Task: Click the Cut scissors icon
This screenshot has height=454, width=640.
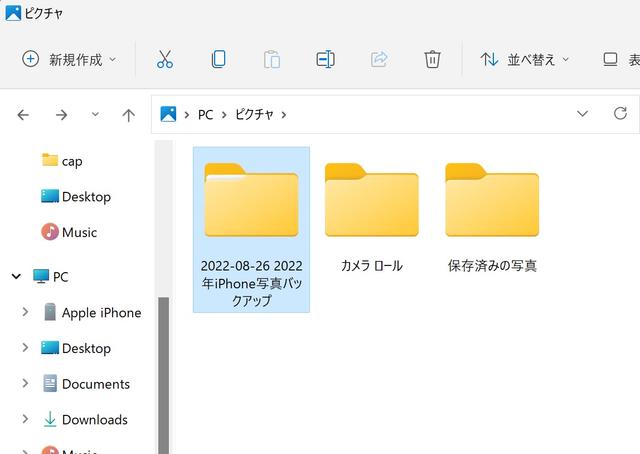Action: coord(165,59)
